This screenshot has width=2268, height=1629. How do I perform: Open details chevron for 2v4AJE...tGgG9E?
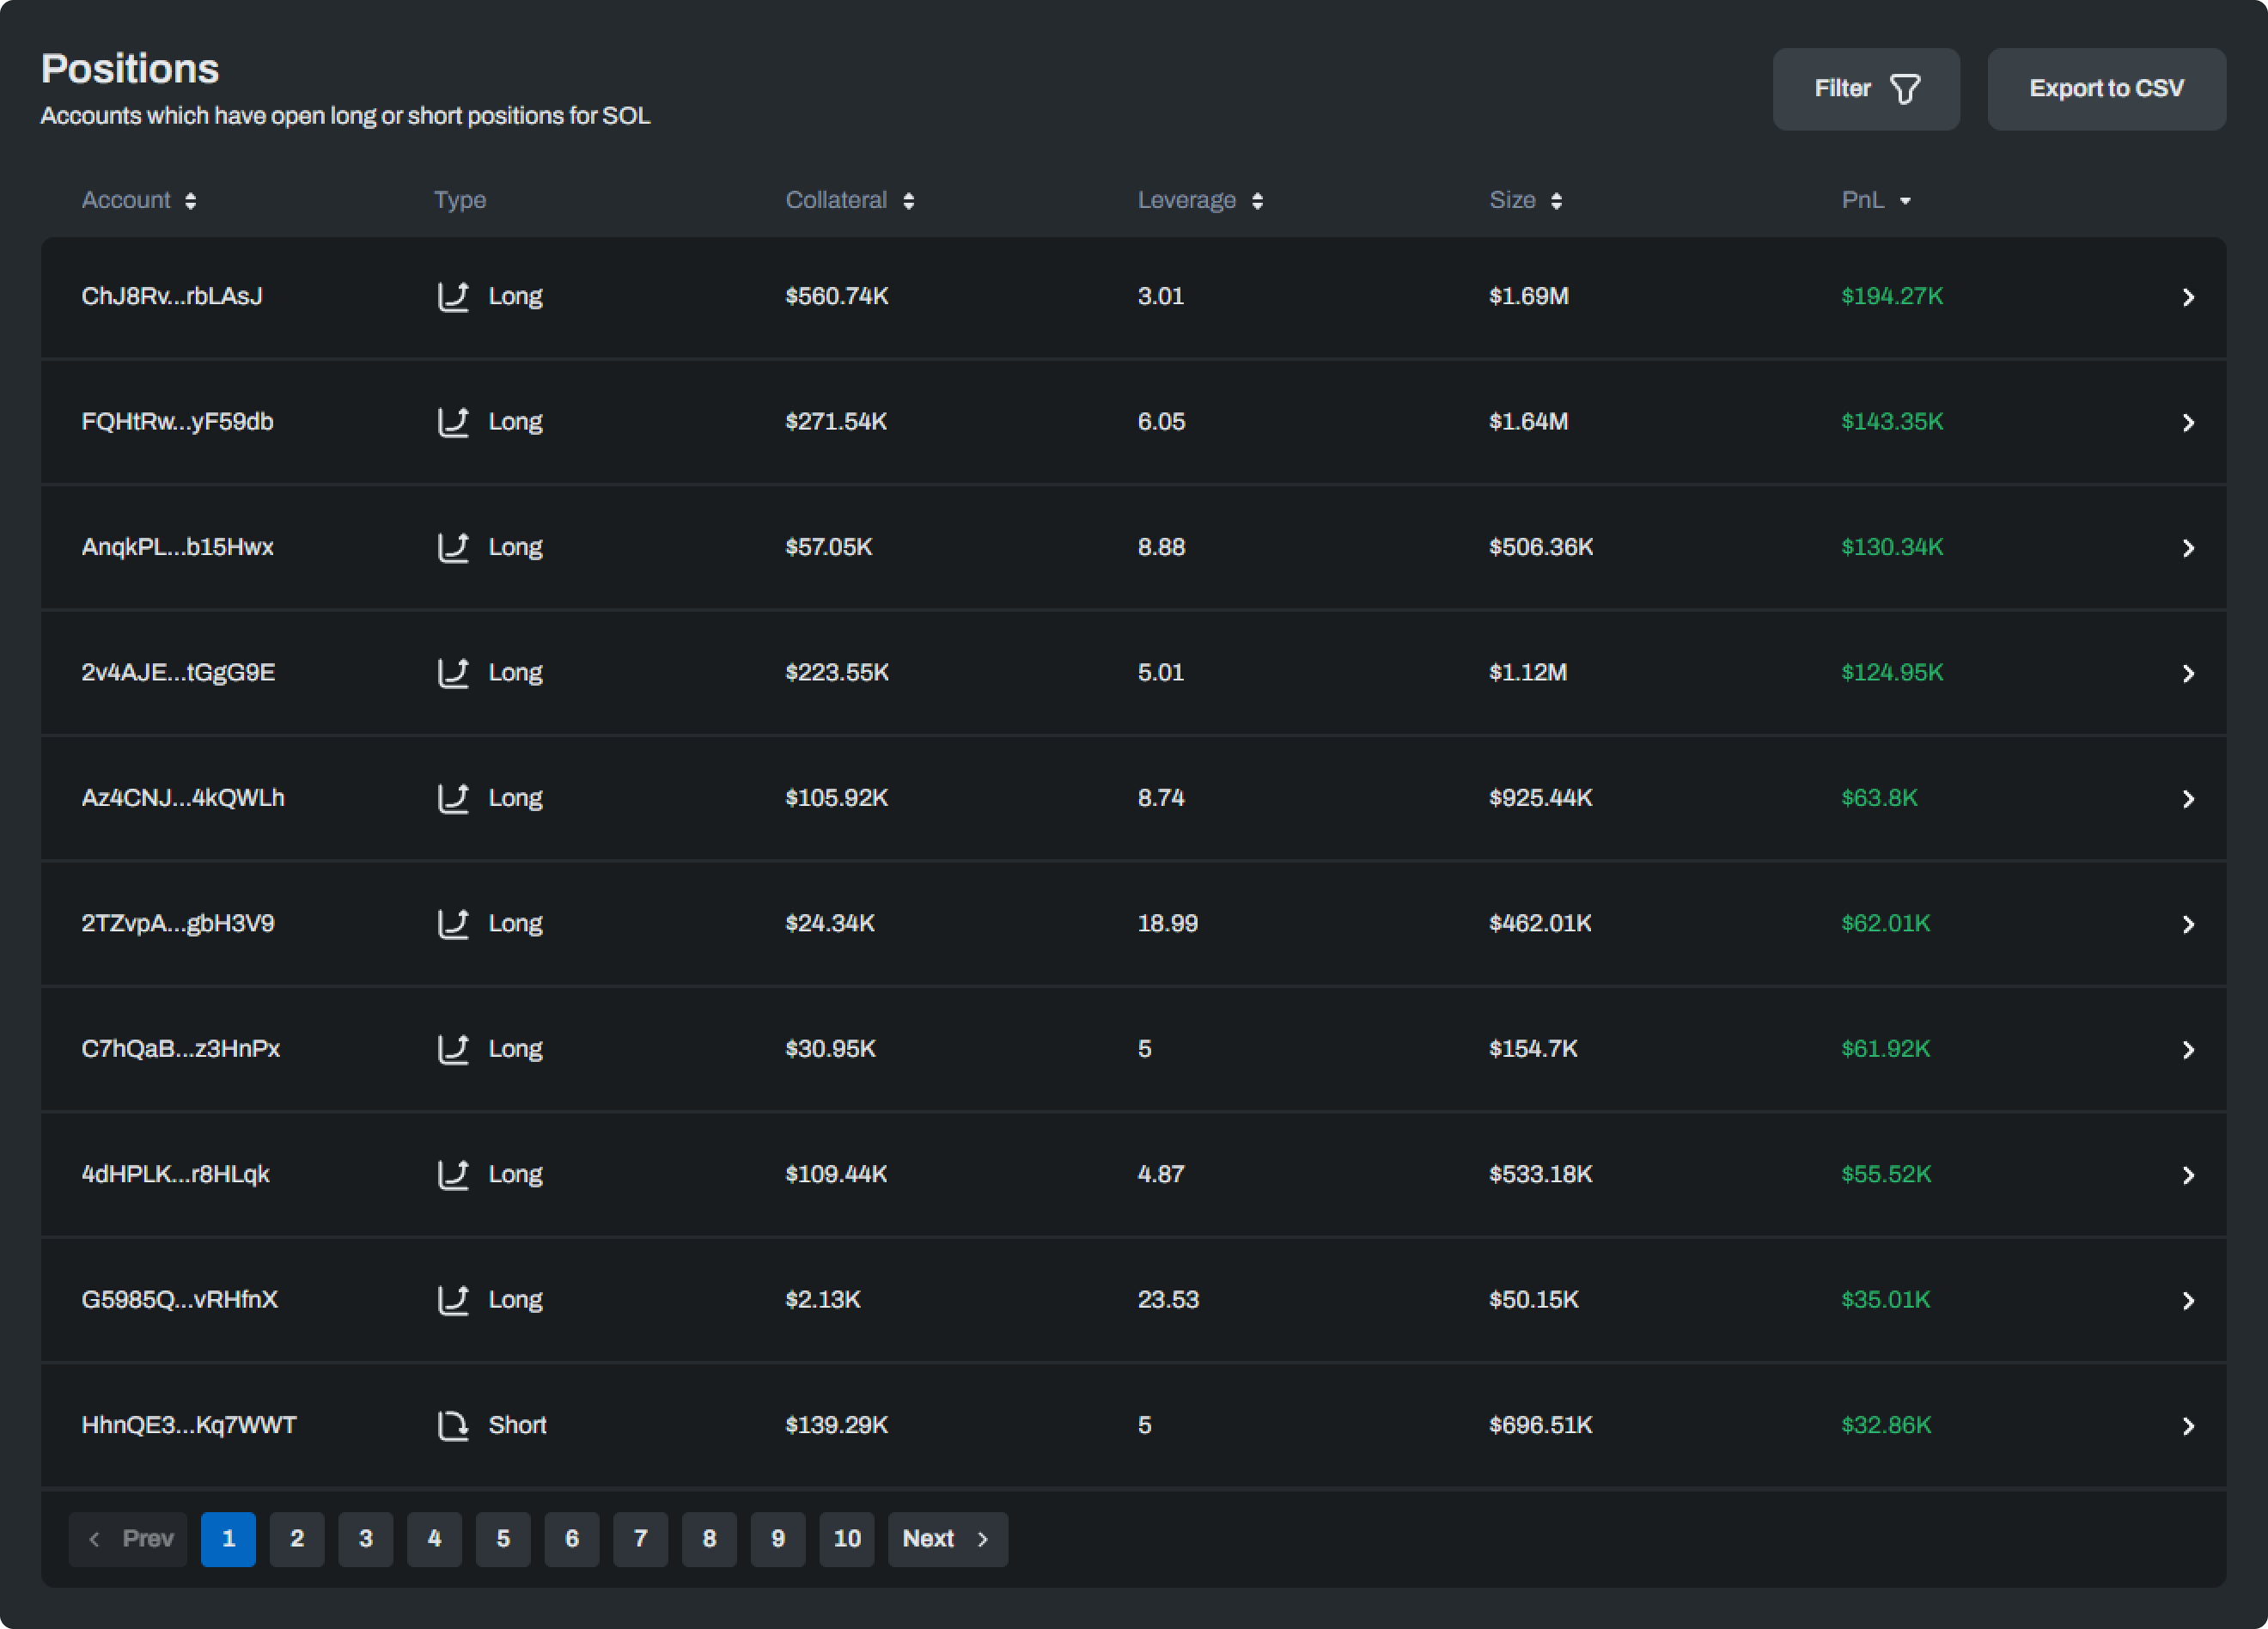[x=2188, y=674]
